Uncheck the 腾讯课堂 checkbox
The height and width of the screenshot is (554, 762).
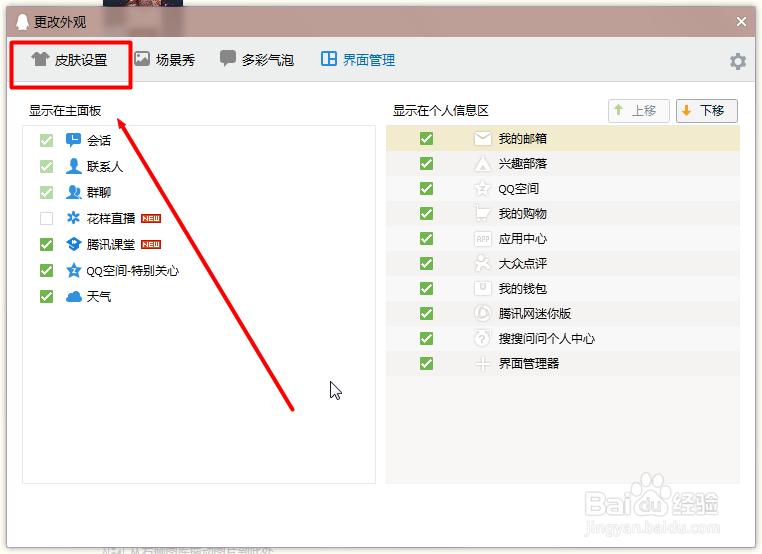[47, 244]
